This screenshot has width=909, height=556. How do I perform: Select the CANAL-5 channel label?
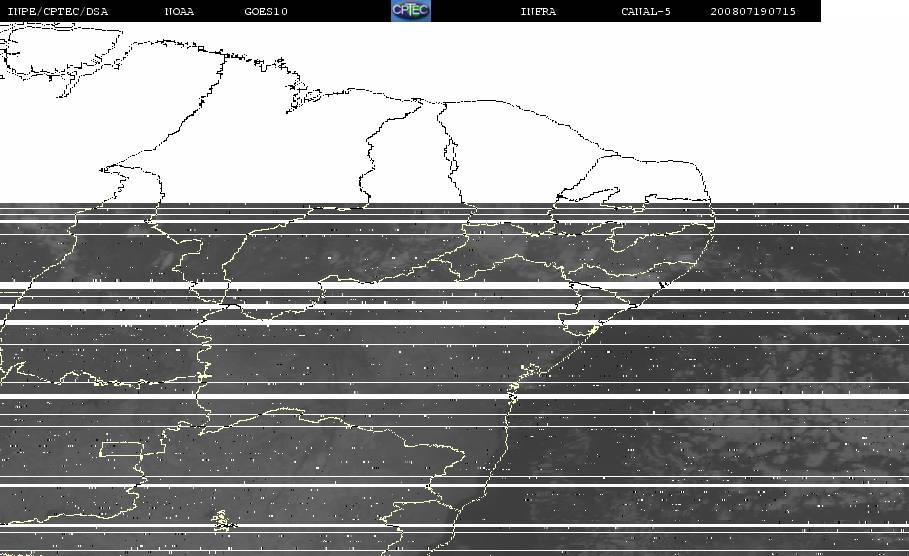646,11
